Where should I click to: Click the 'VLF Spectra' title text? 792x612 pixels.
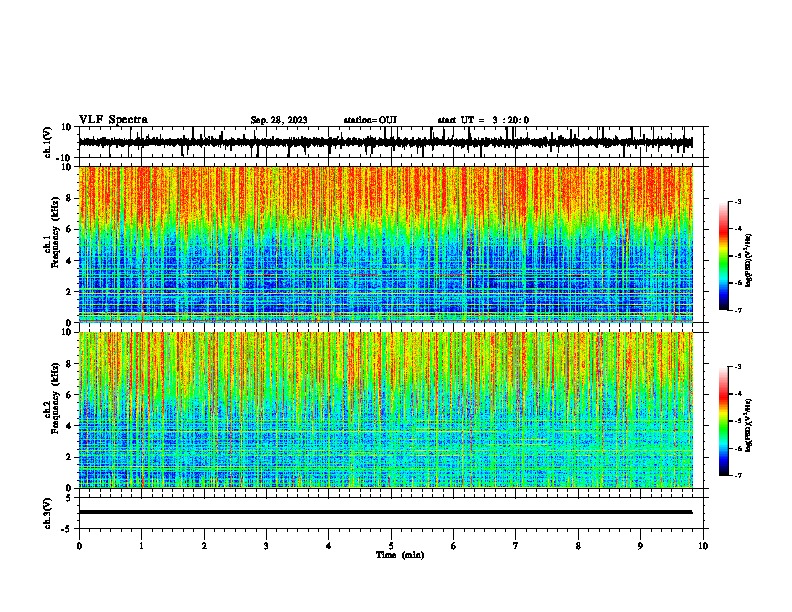click(113, 120)
